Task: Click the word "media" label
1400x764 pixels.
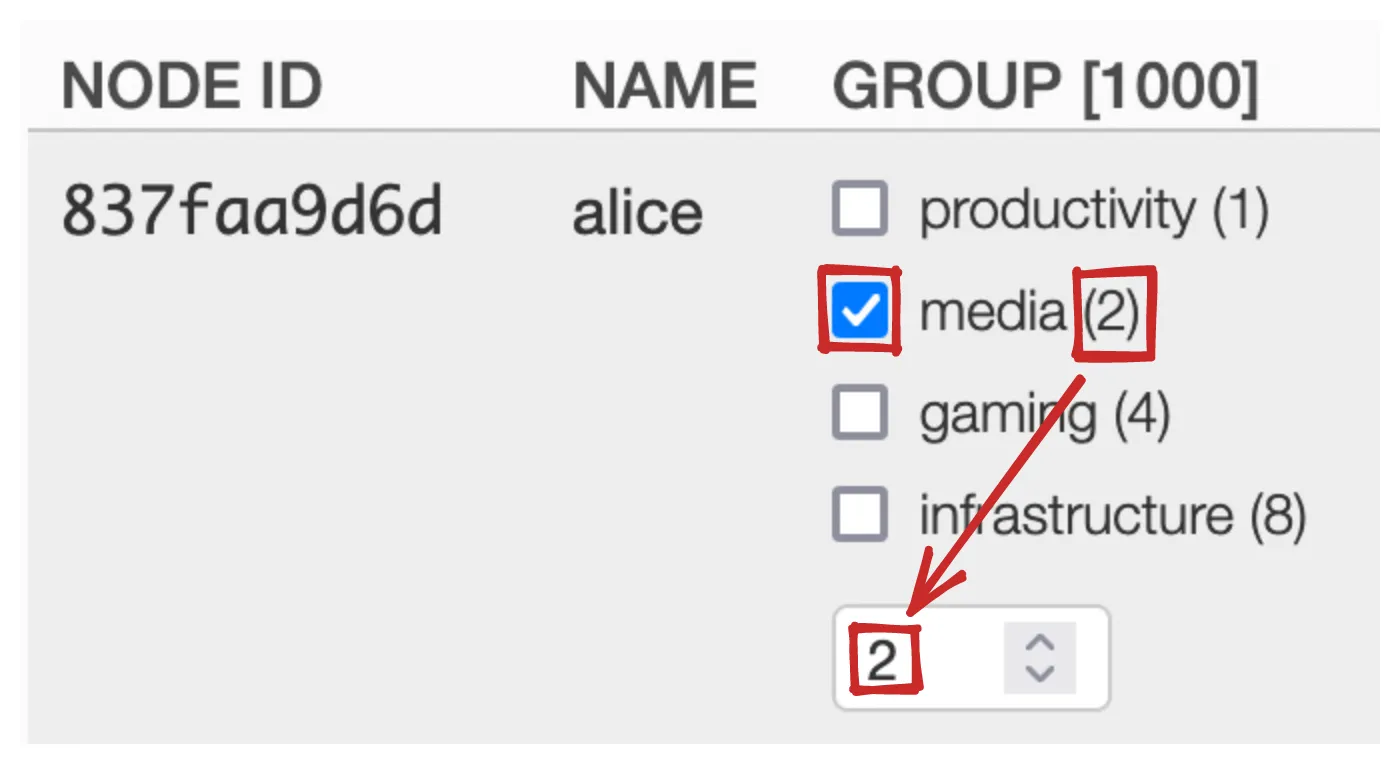Action: tap(992, 312)
